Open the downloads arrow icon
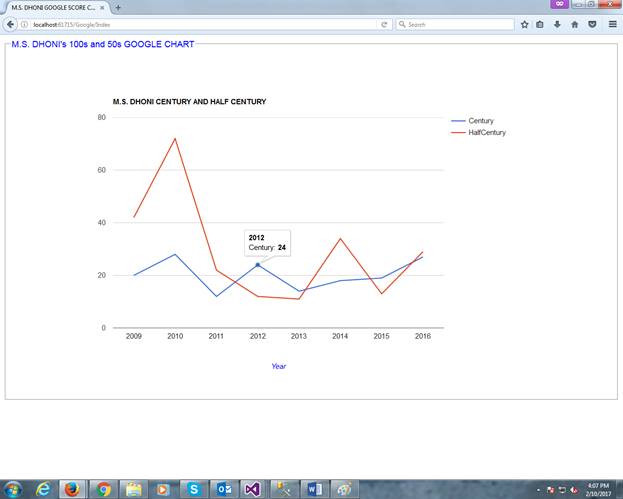Image resolution: width=623 pixels, height=499 pixels. coord(557,25)
